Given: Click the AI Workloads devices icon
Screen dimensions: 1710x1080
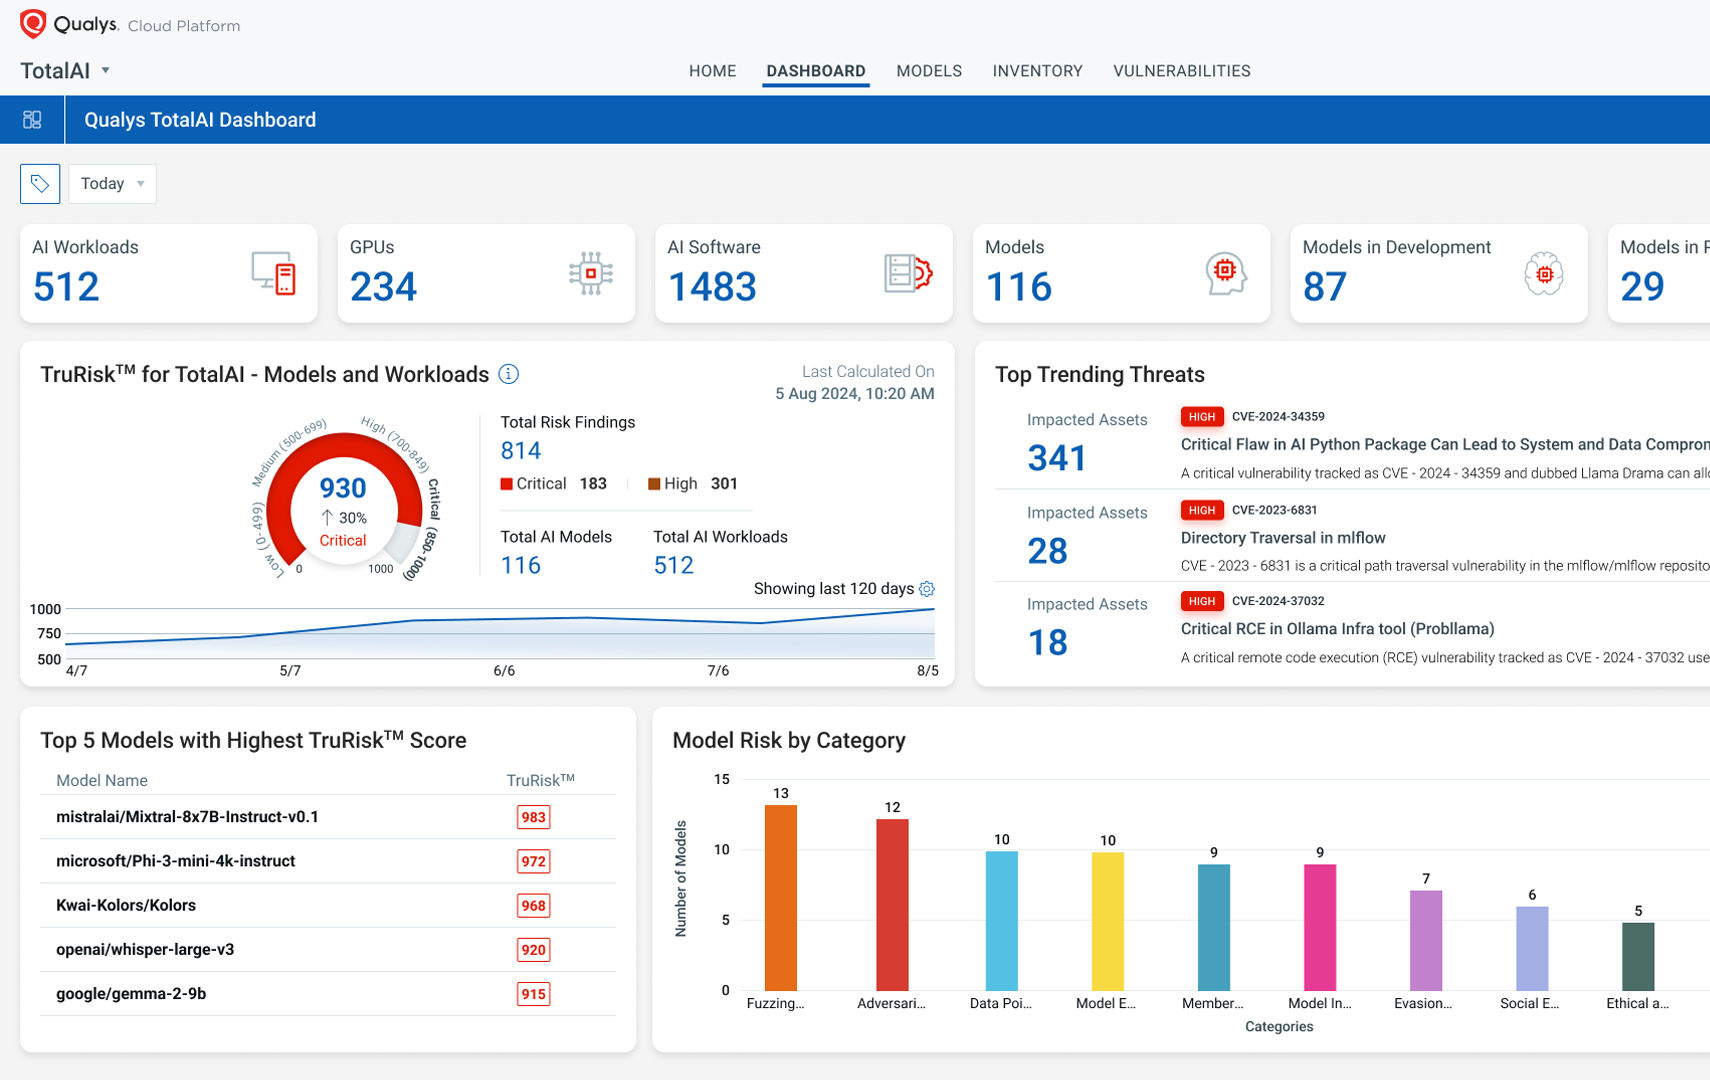Looking at the screenshot, I should [274, 273].
